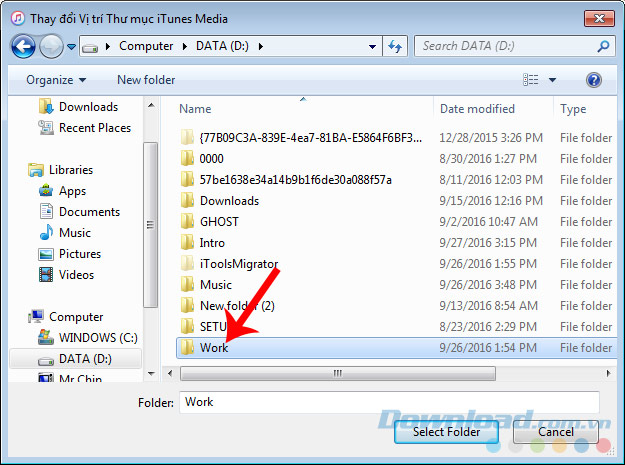Click the Folder name input field
This screenshot has width=625, height=465.
389,402
